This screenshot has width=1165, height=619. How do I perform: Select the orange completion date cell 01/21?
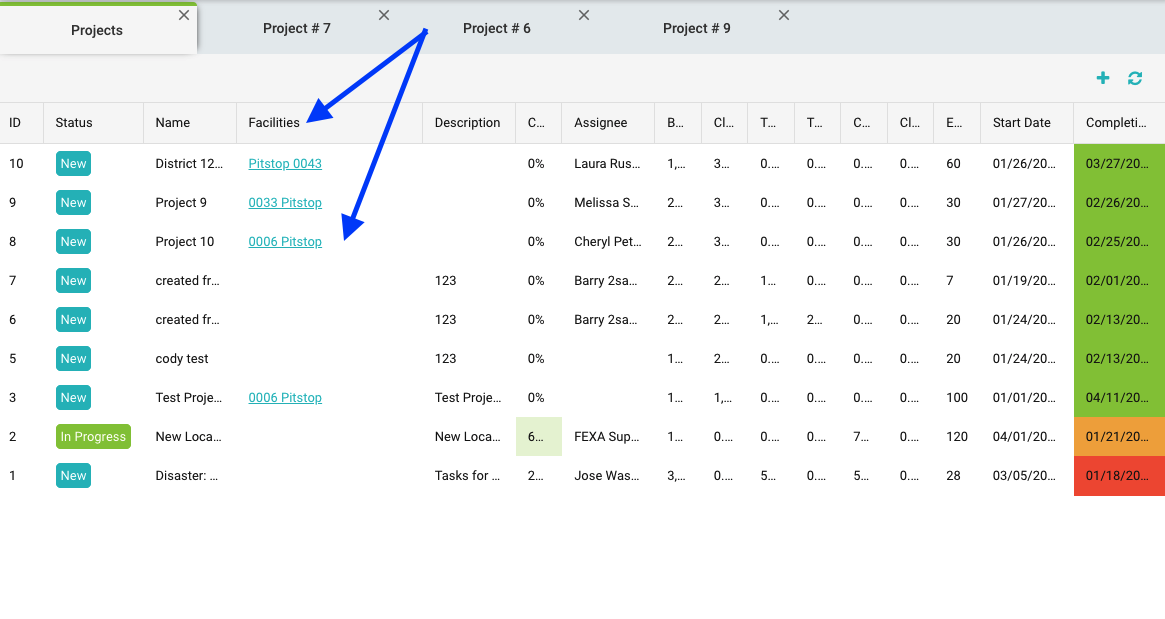(1118, 437)
